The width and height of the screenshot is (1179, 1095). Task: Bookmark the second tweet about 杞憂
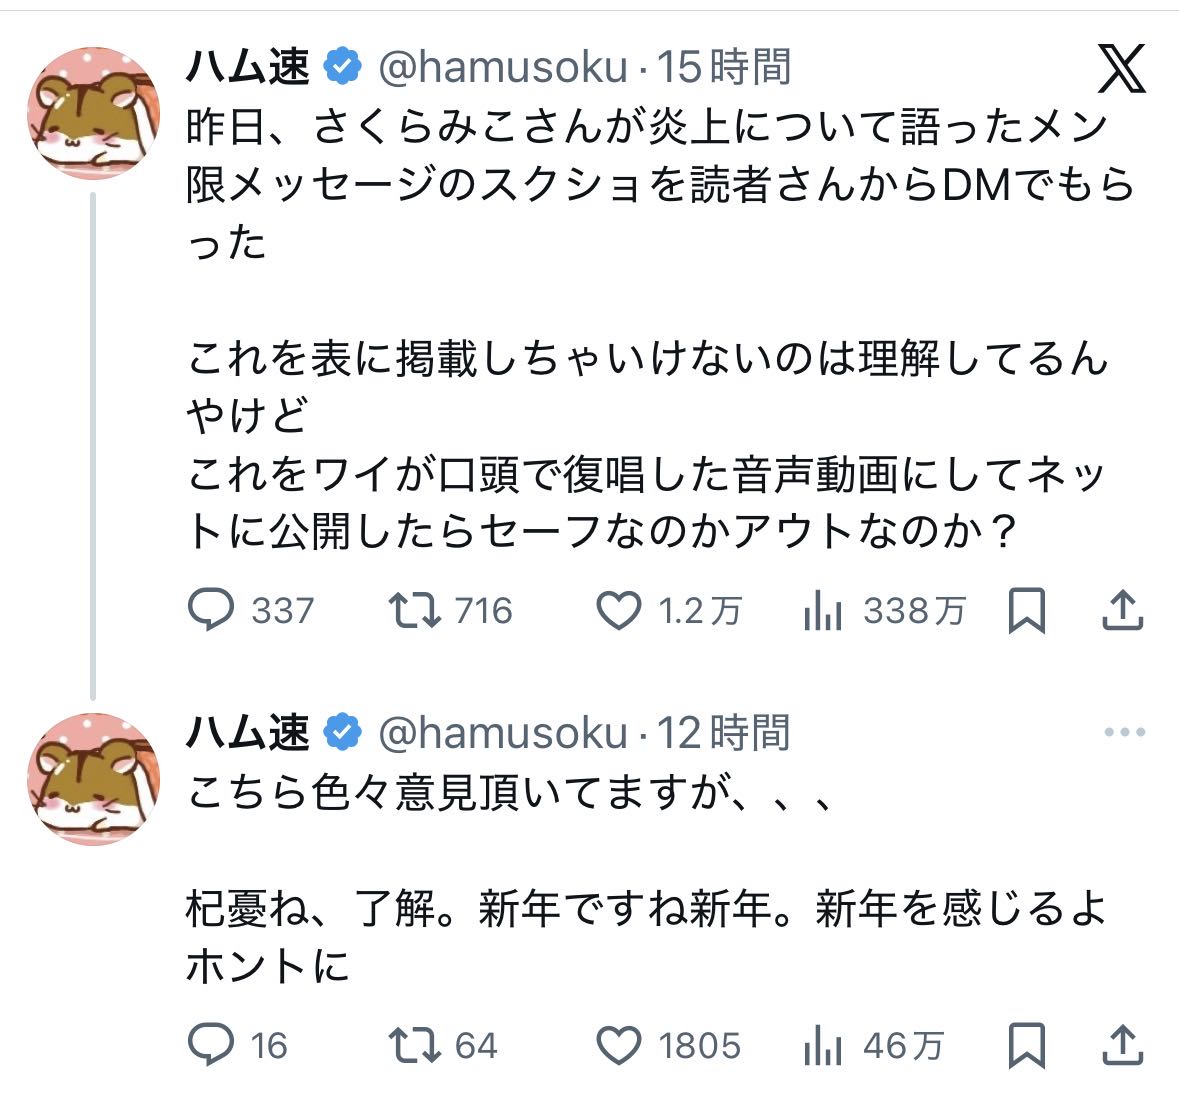click(1026, 1046)
